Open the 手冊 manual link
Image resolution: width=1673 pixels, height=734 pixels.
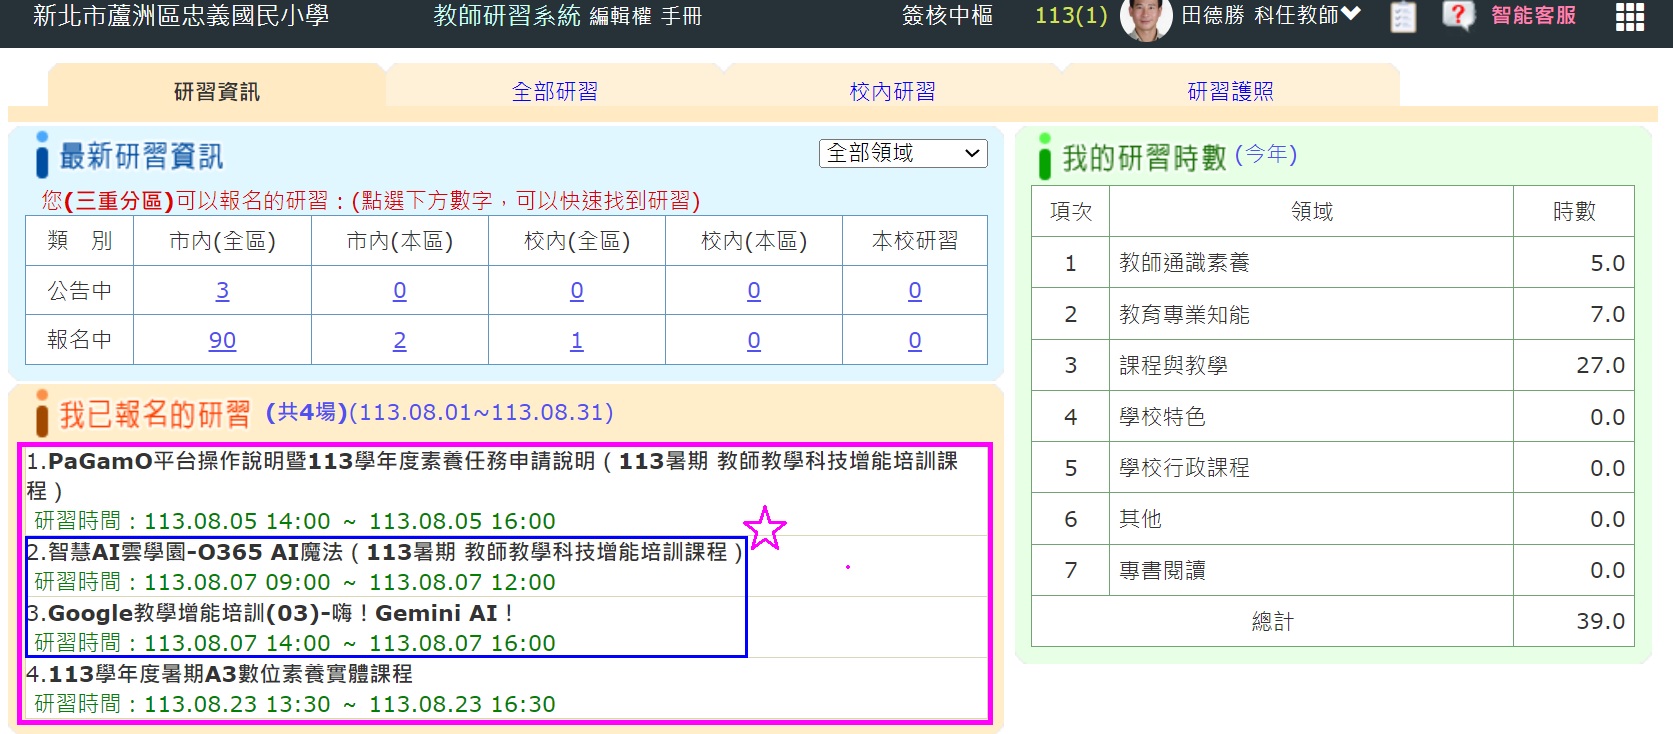coord(681,16)
